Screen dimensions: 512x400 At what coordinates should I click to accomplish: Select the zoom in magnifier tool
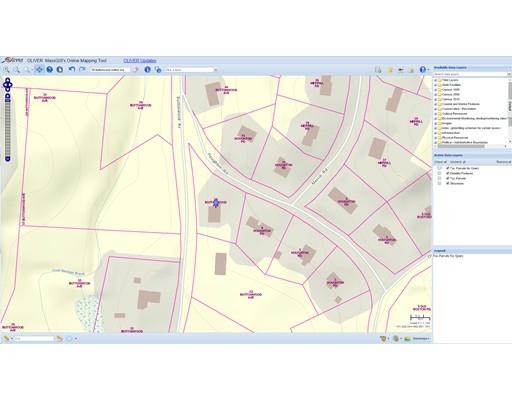(x=6, y=70)
